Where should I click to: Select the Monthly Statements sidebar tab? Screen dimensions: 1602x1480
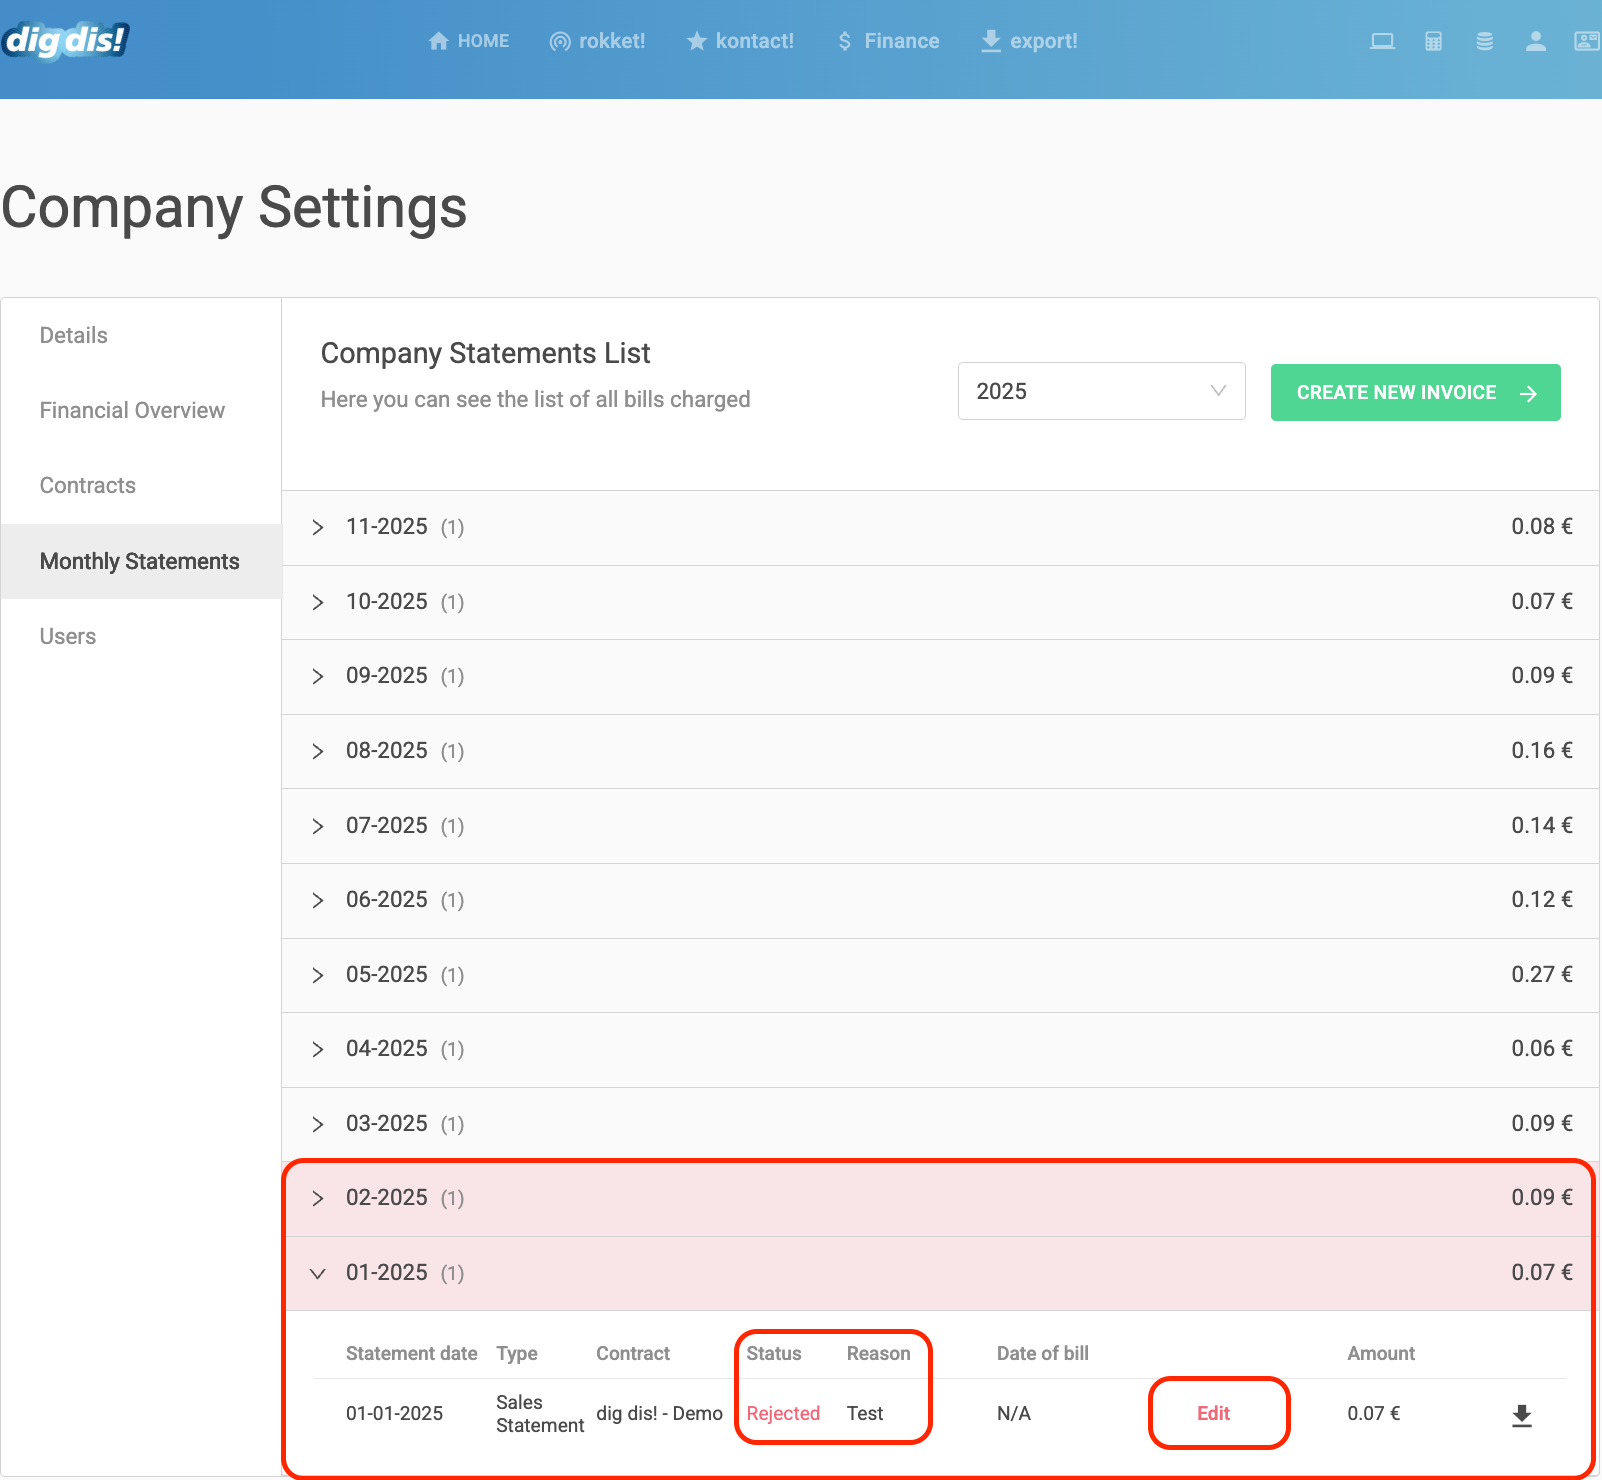pos(141,562)
